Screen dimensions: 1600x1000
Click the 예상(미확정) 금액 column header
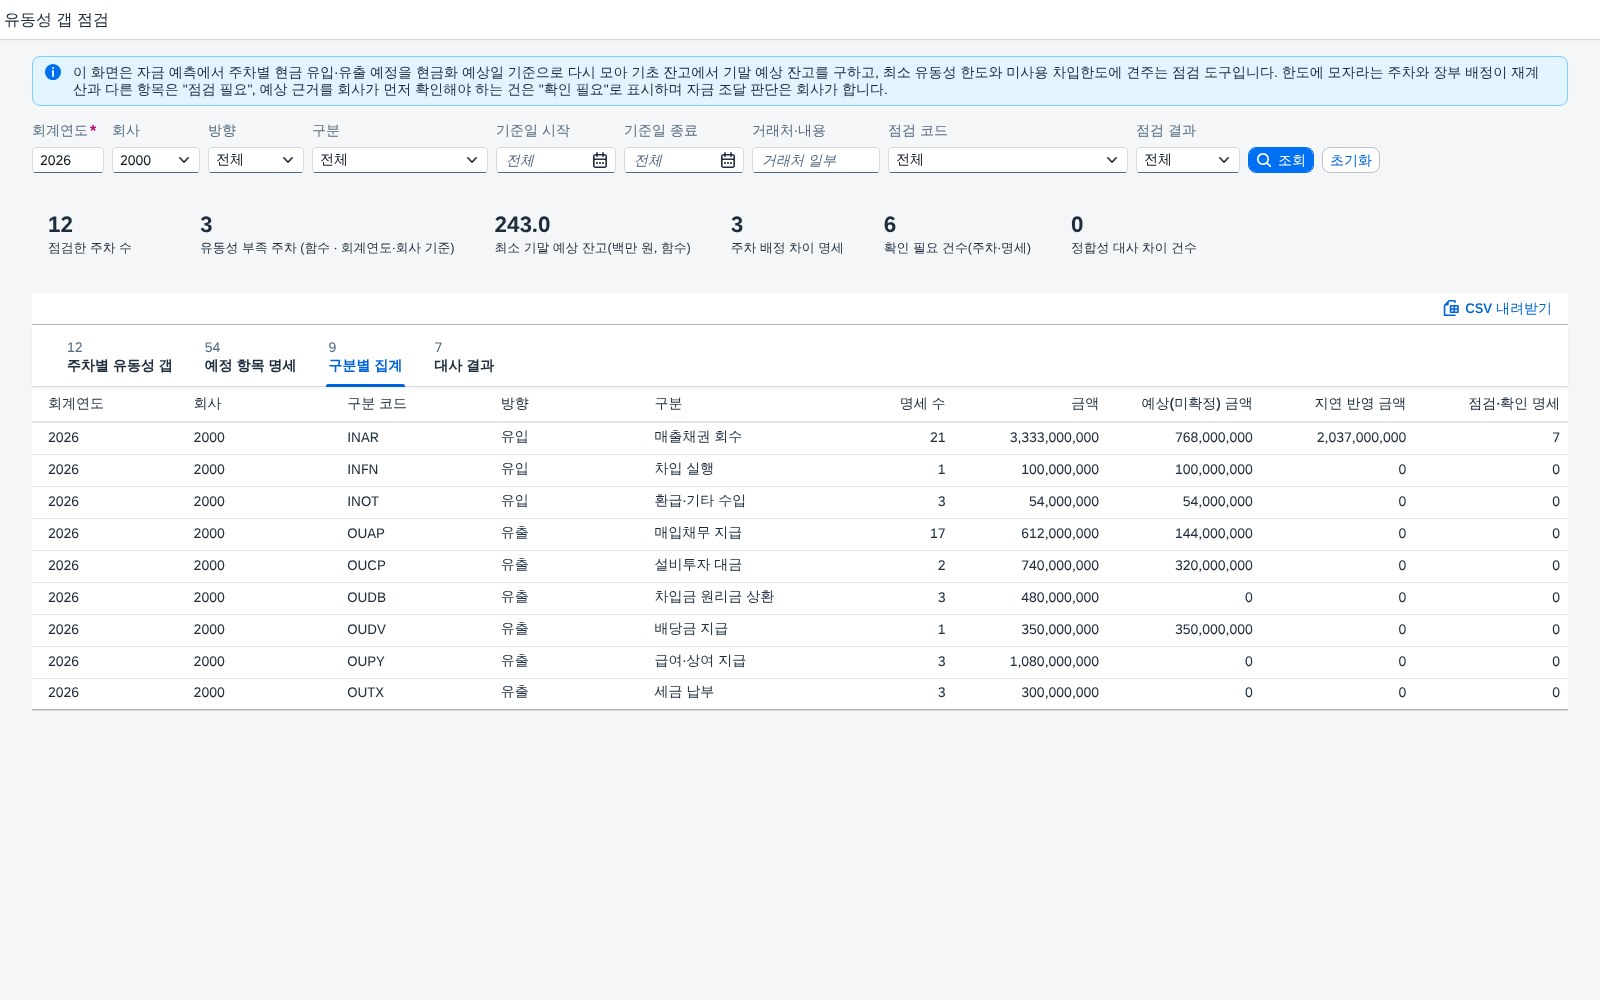coord(1197,404)
